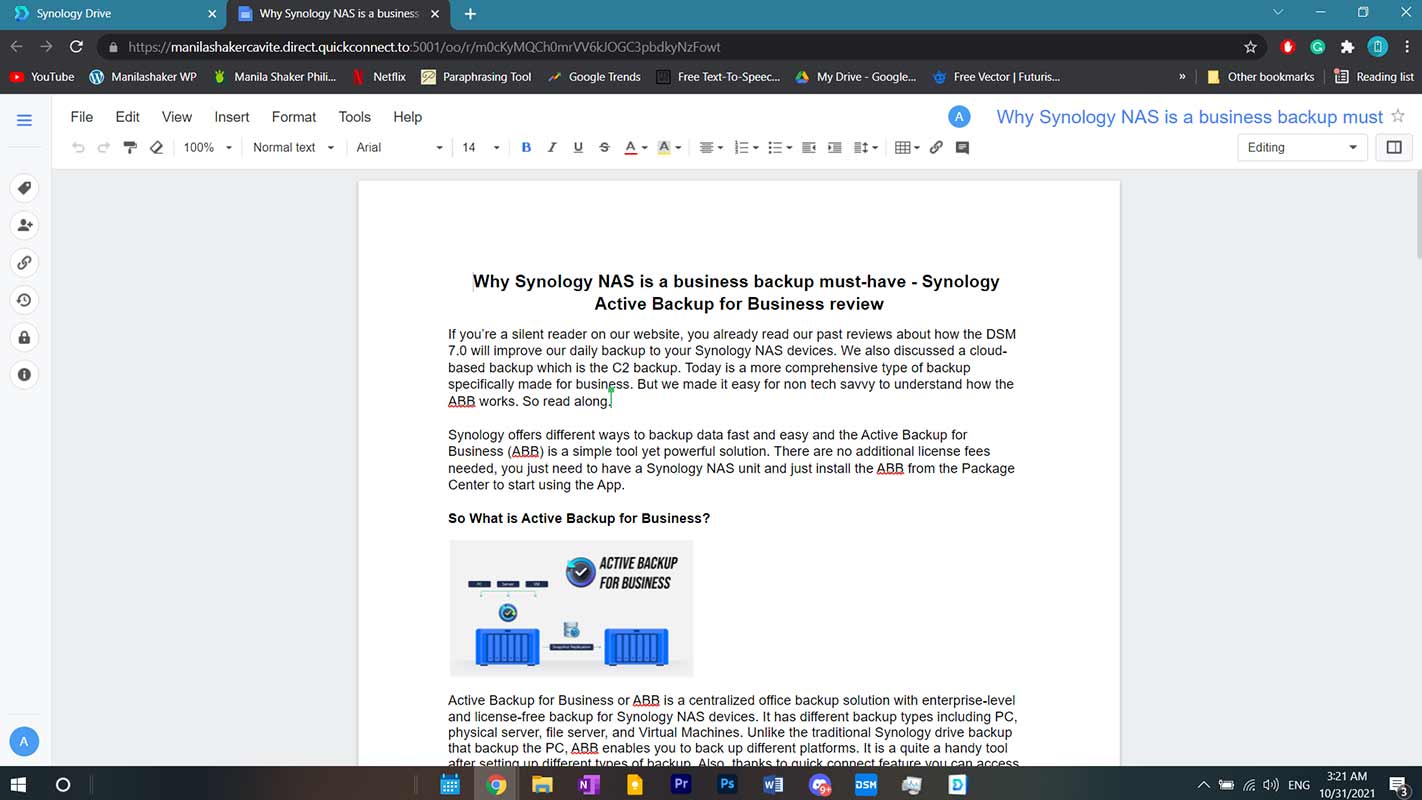Open the Format menu
The width and height of the screenshot is (1422, 800).
click(294, 117)
